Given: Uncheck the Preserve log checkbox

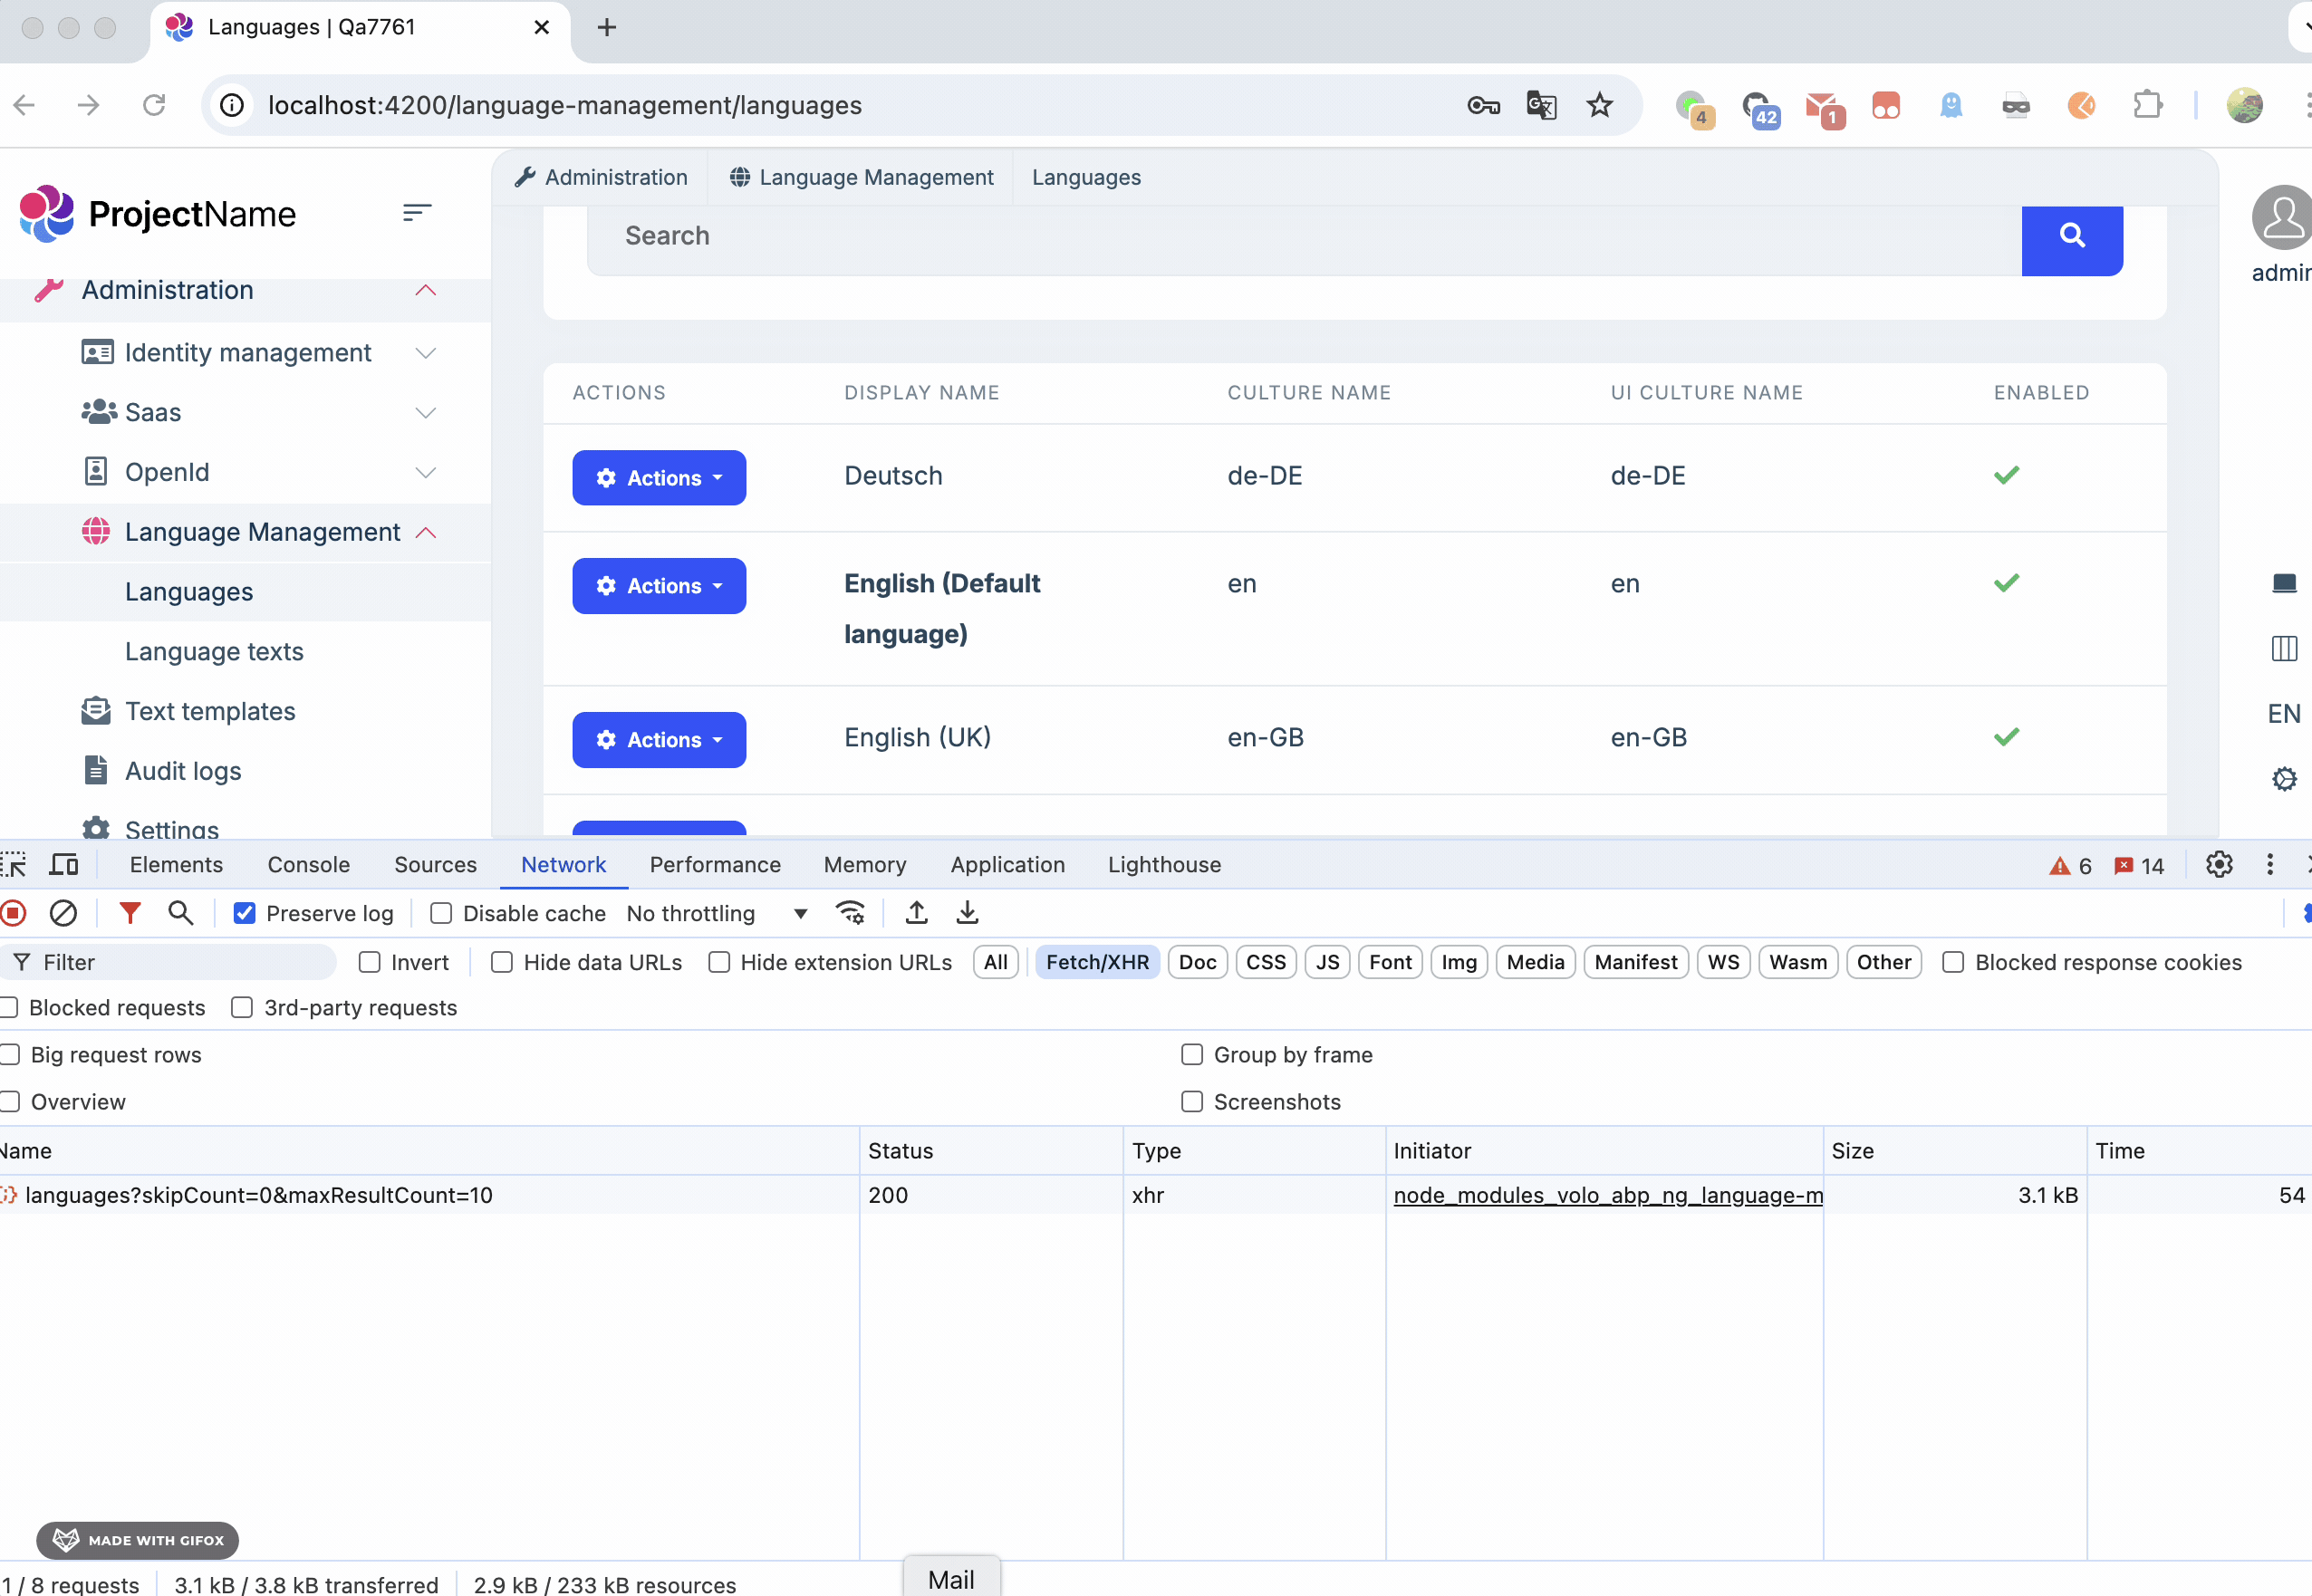Looking at the screenshot, I should pos(245,914).
